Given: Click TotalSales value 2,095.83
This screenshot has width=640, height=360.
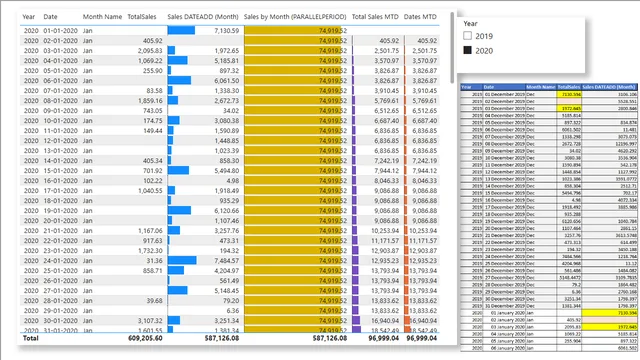Looking at the screenshot, I should 150,51.
